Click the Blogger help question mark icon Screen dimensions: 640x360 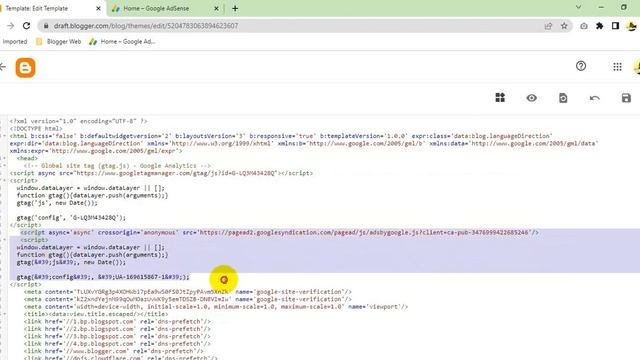(x=581, y=66)
